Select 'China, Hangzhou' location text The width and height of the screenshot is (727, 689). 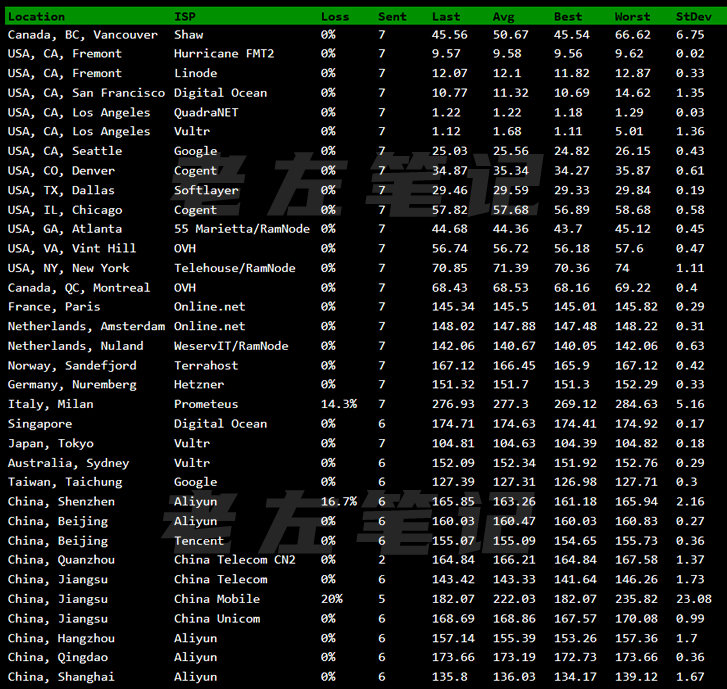point(61,638)
